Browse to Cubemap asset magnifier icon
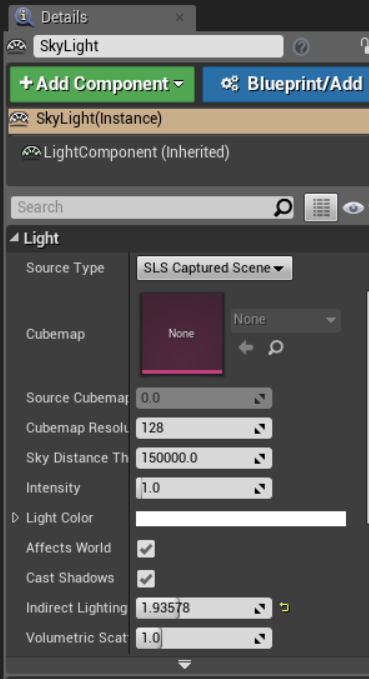 tap(275, 347)
